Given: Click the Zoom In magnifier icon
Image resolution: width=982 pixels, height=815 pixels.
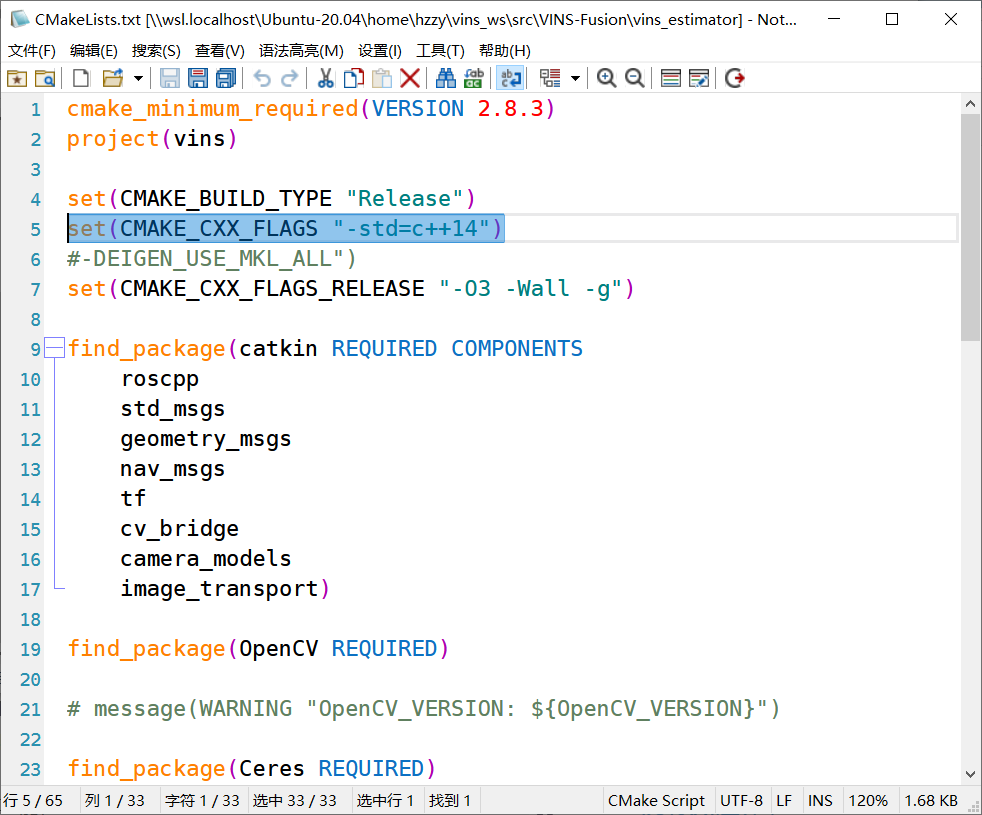Looking at the screenshot, I should [606, 78].
